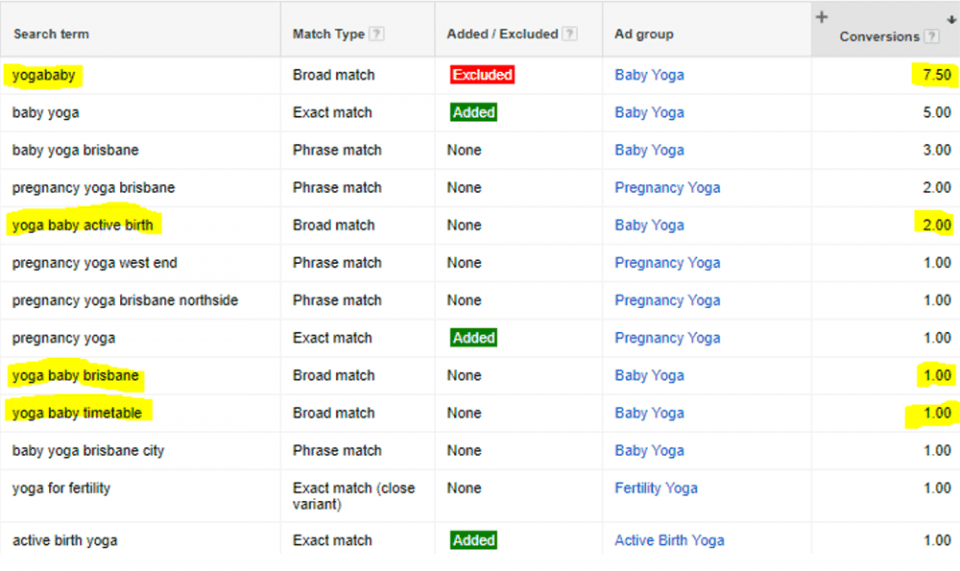Click the help icon beside Added / Excluded
Viewport: 960px width, 571px height.
point(570,34)
